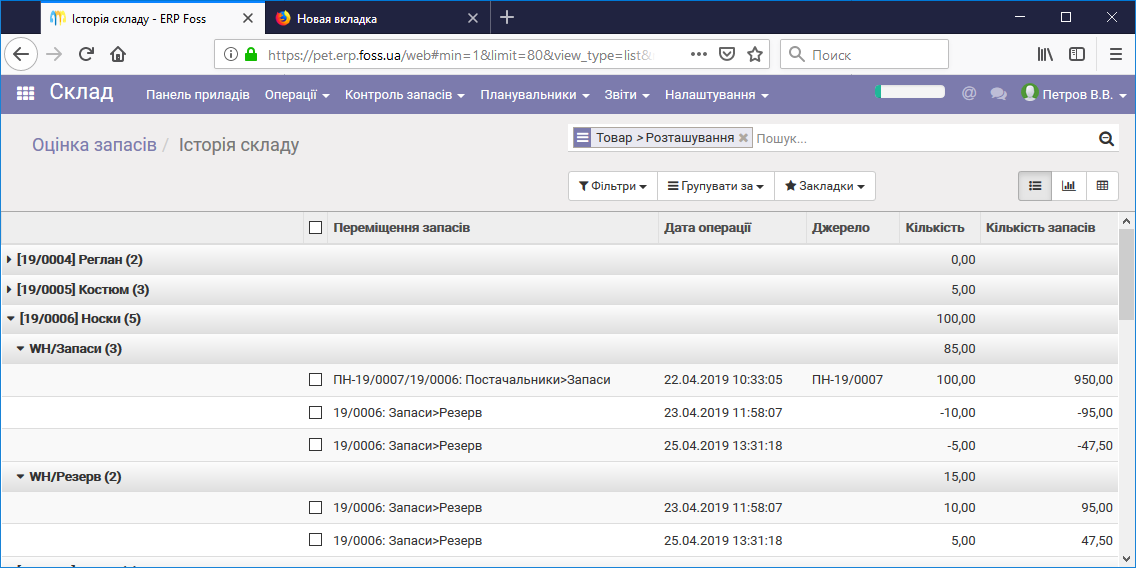This screenshot has height=568, width=1136.
Task: Open the Firefox library icon
Action: click(1045, 54)
